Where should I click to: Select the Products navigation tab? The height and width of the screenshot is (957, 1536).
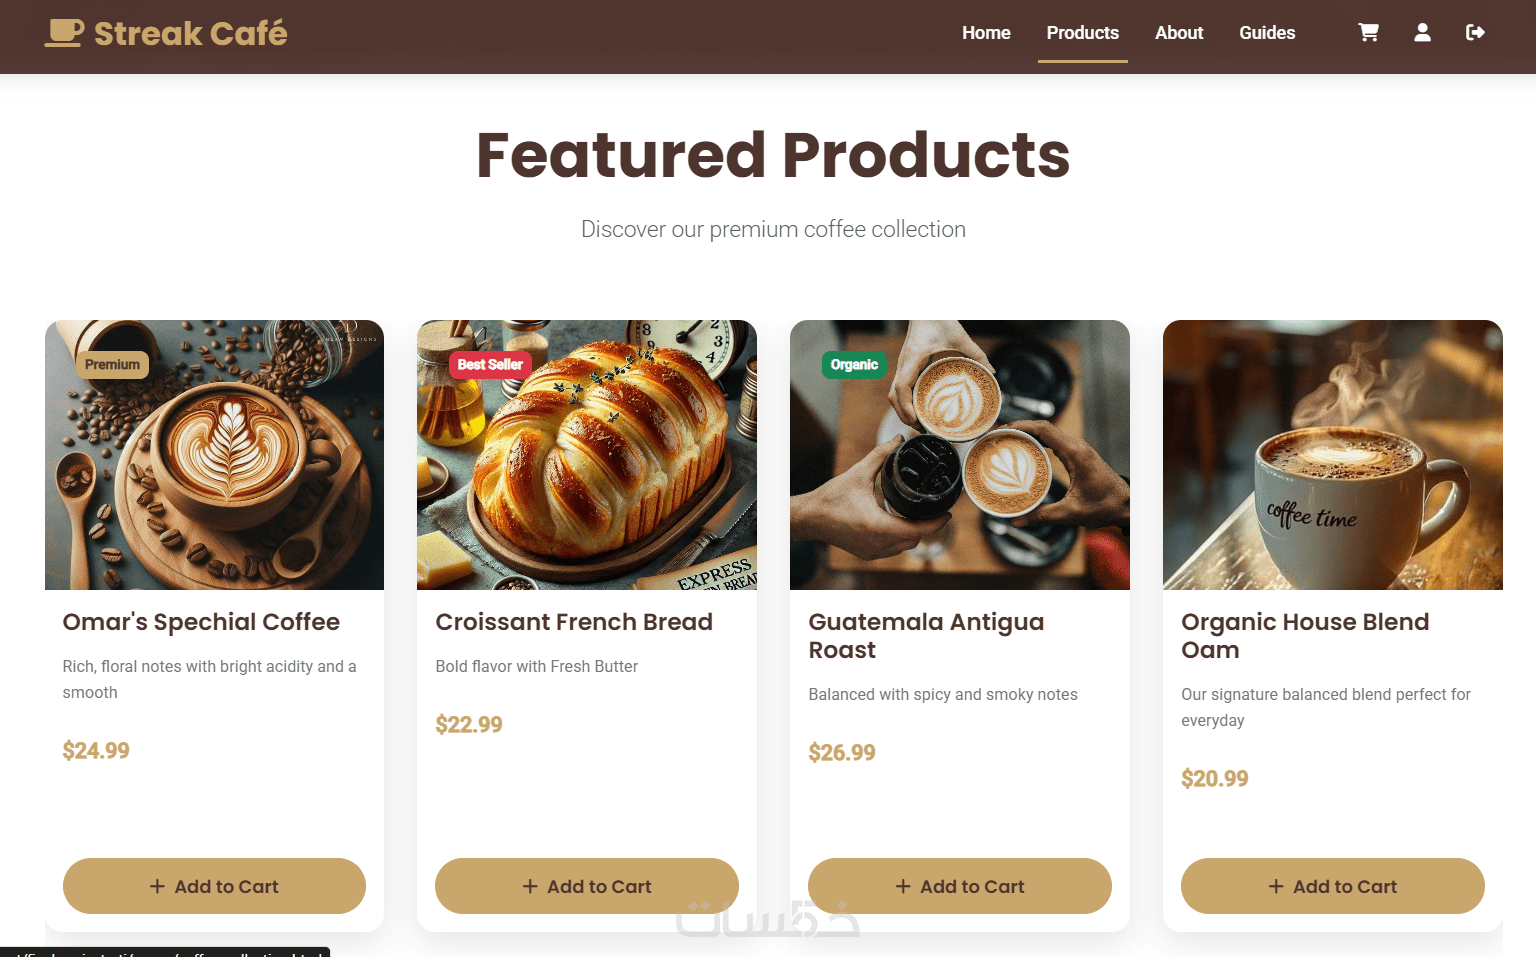tap(1083, 33)
